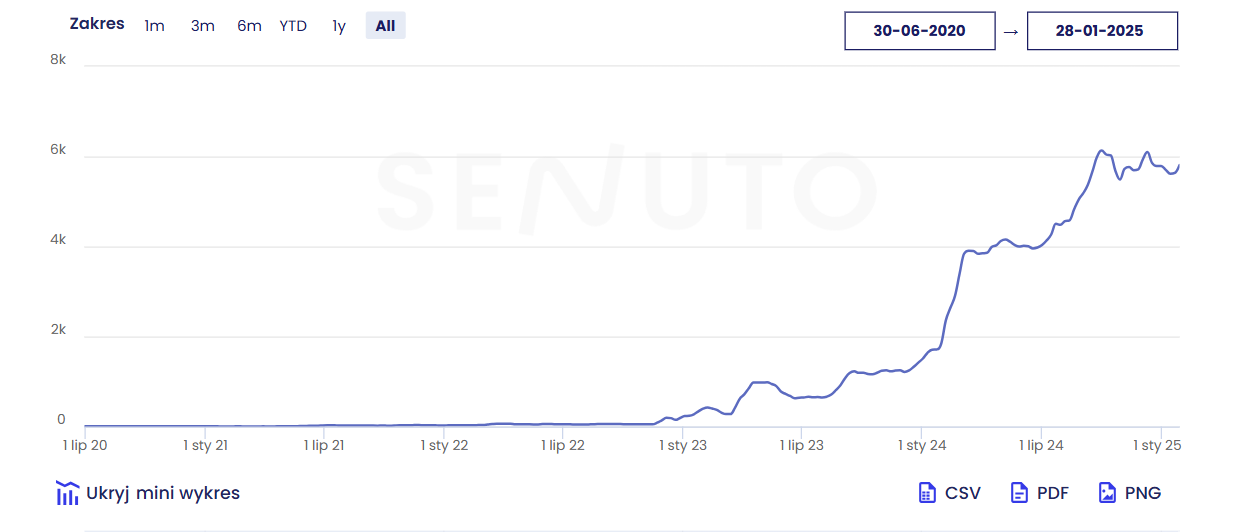1233x532 pixels.
Task: Select the 1m range option
Action: (154, 26)
